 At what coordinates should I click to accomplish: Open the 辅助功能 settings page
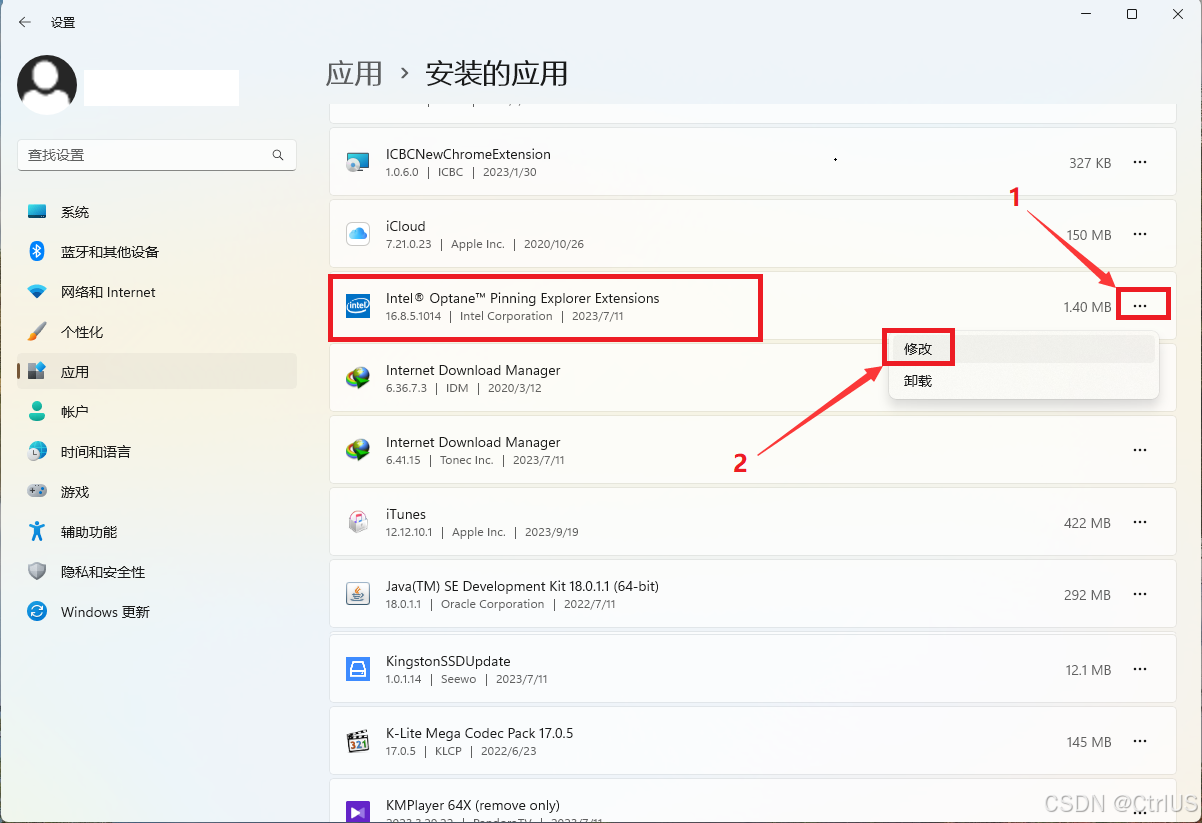[157, 531]
